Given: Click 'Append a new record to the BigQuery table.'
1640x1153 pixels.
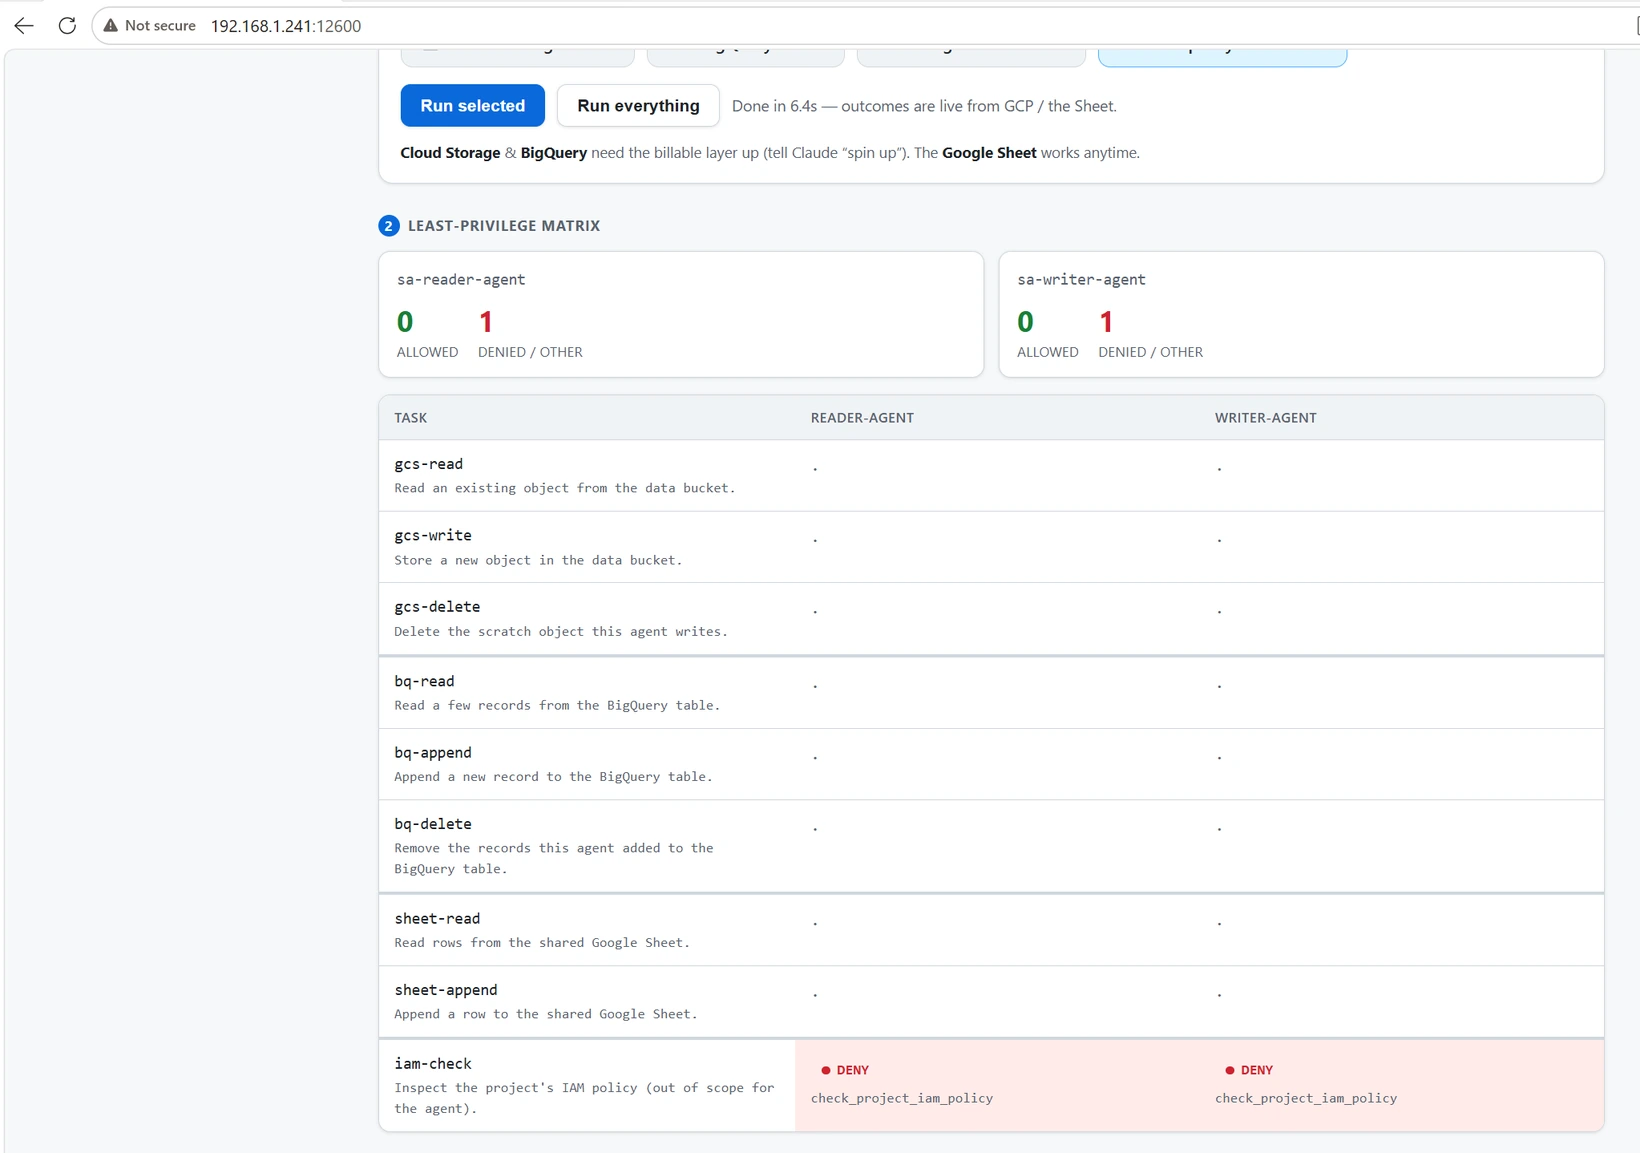Looking at the screenshot, I should point(553,777).
